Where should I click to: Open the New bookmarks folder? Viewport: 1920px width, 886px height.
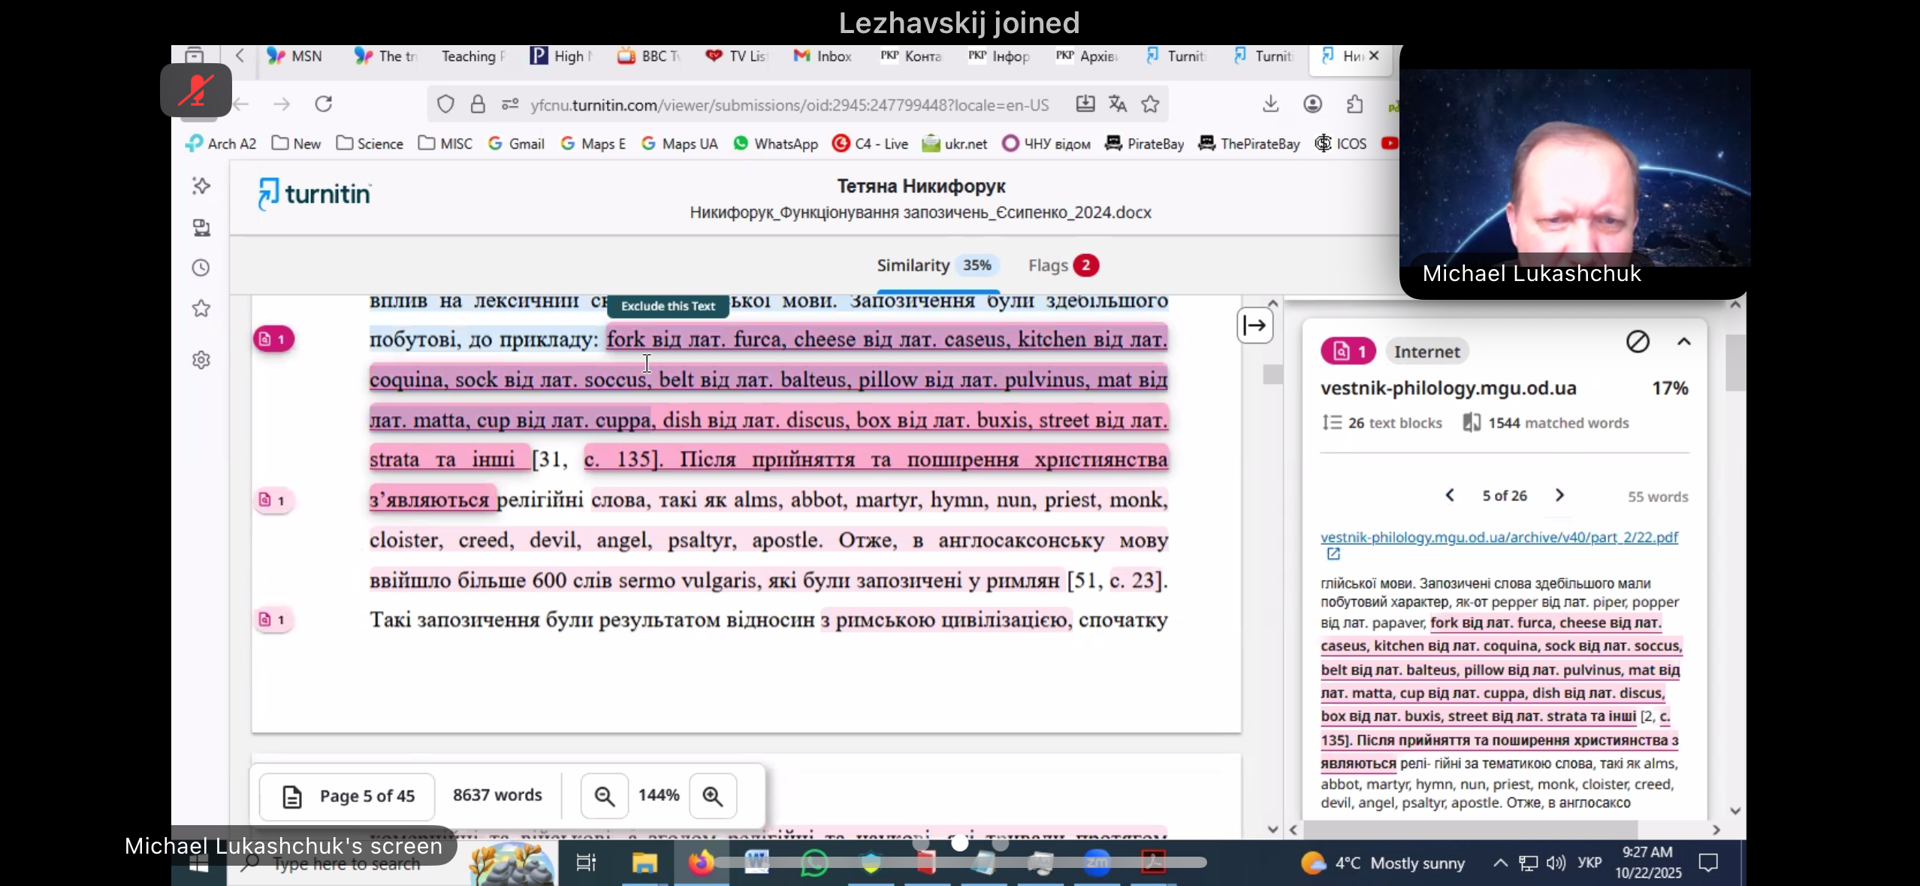point(296,144)
